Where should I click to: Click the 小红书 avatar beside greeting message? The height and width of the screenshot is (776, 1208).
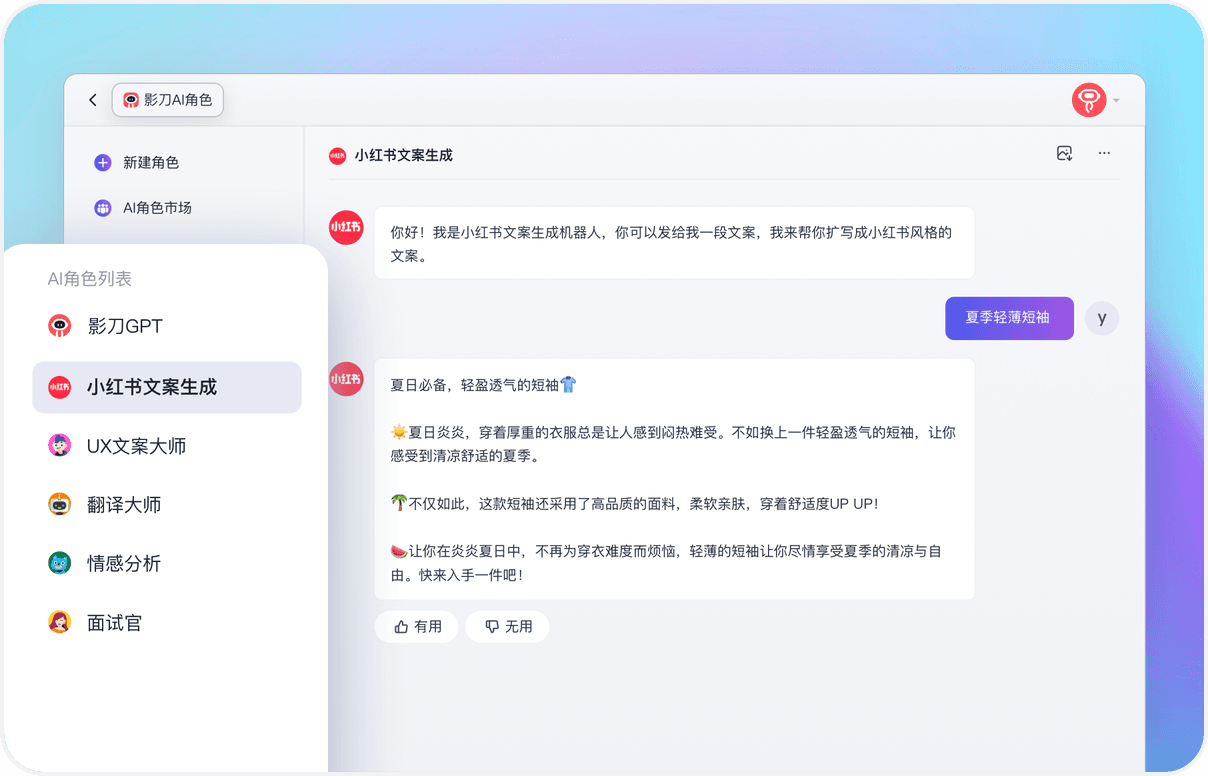click(x=346, y=228)
